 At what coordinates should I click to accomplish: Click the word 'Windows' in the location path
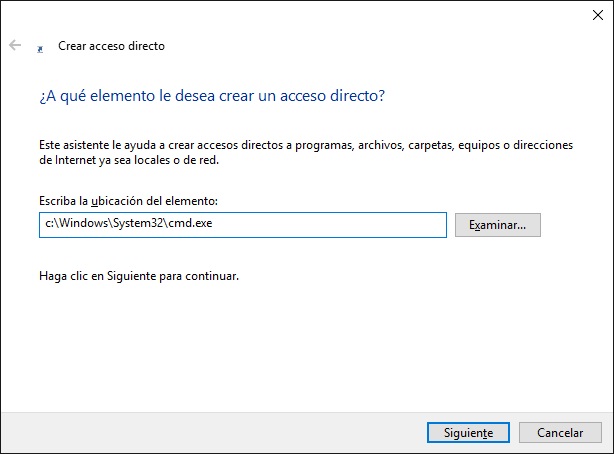pos(79,224)
